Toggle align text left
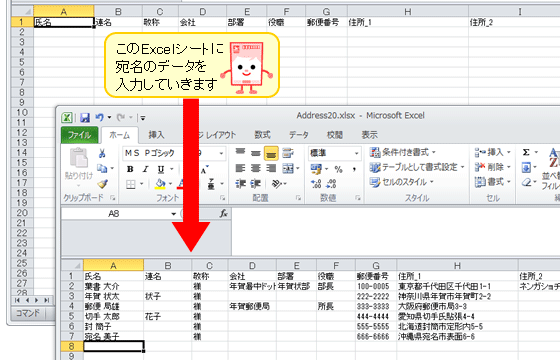 240,168
